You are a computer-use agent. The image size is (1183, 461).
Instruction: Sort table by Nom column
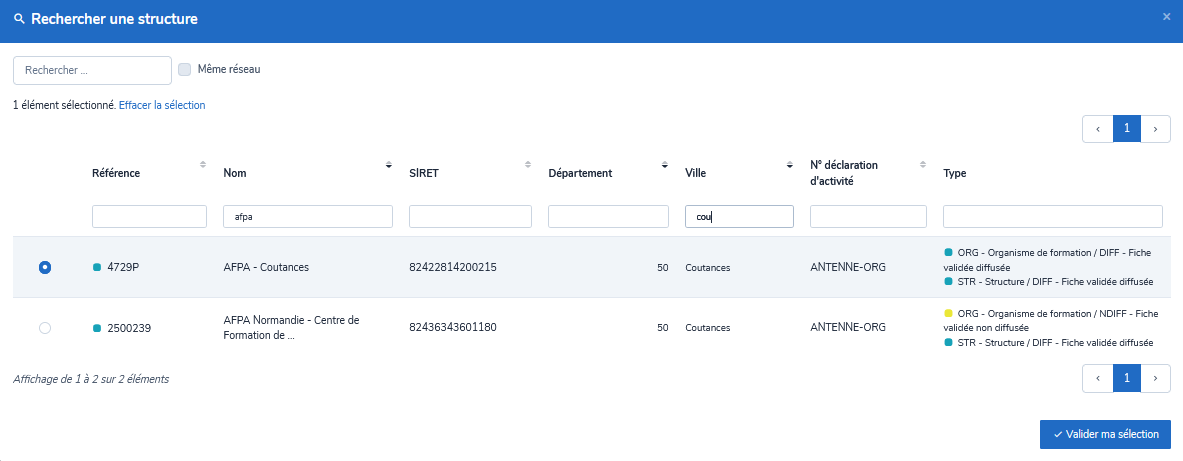click(x=389, y=164)
